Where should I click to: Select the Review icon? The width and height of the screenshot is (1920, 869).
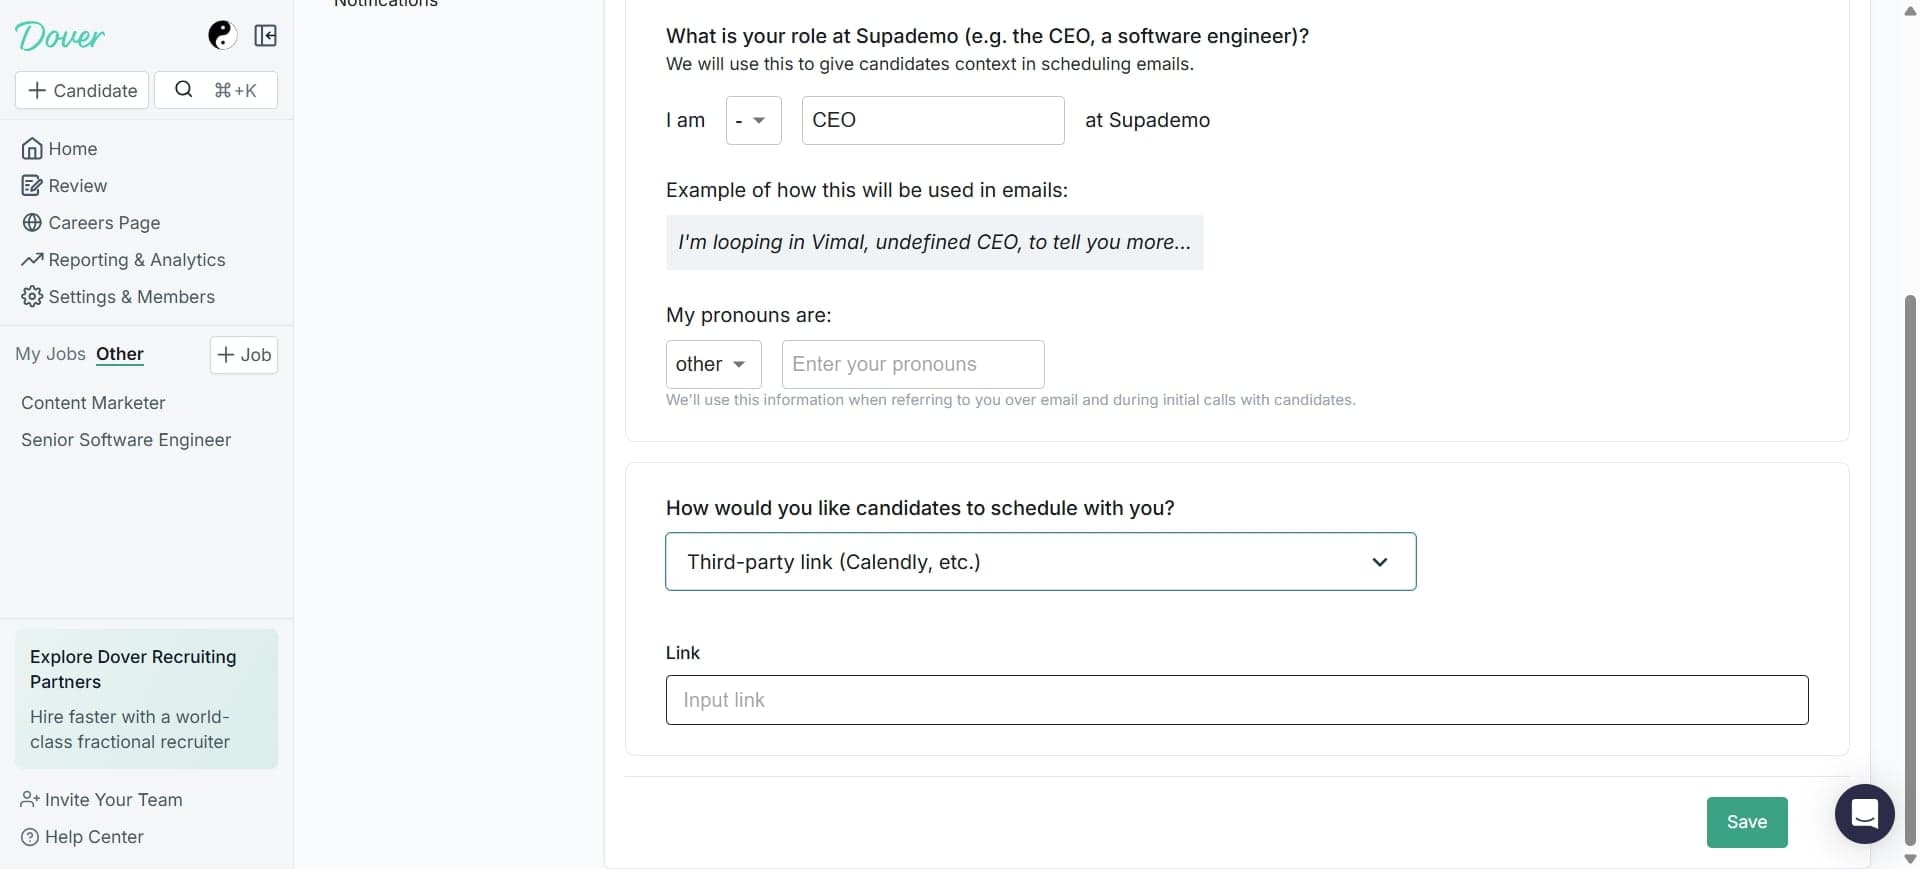click(x=31, y=185)
